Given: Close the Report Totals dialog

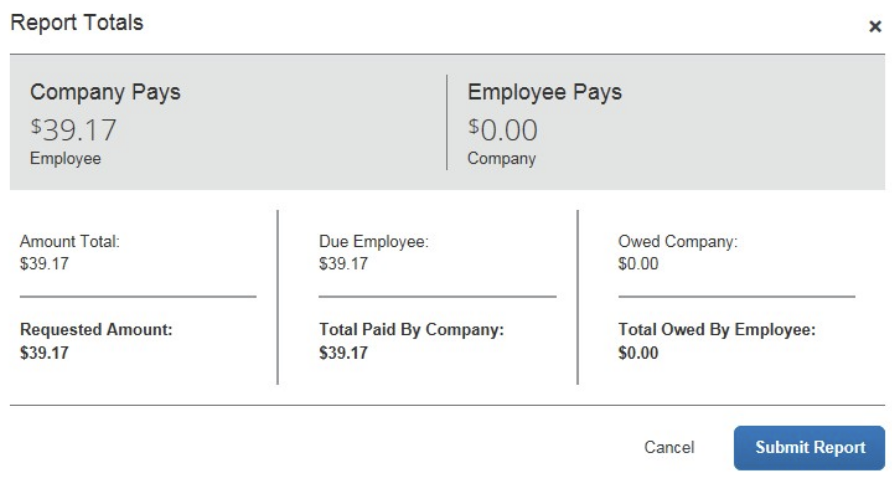Looking at the screenshot, I should click(x=874, y=27).
